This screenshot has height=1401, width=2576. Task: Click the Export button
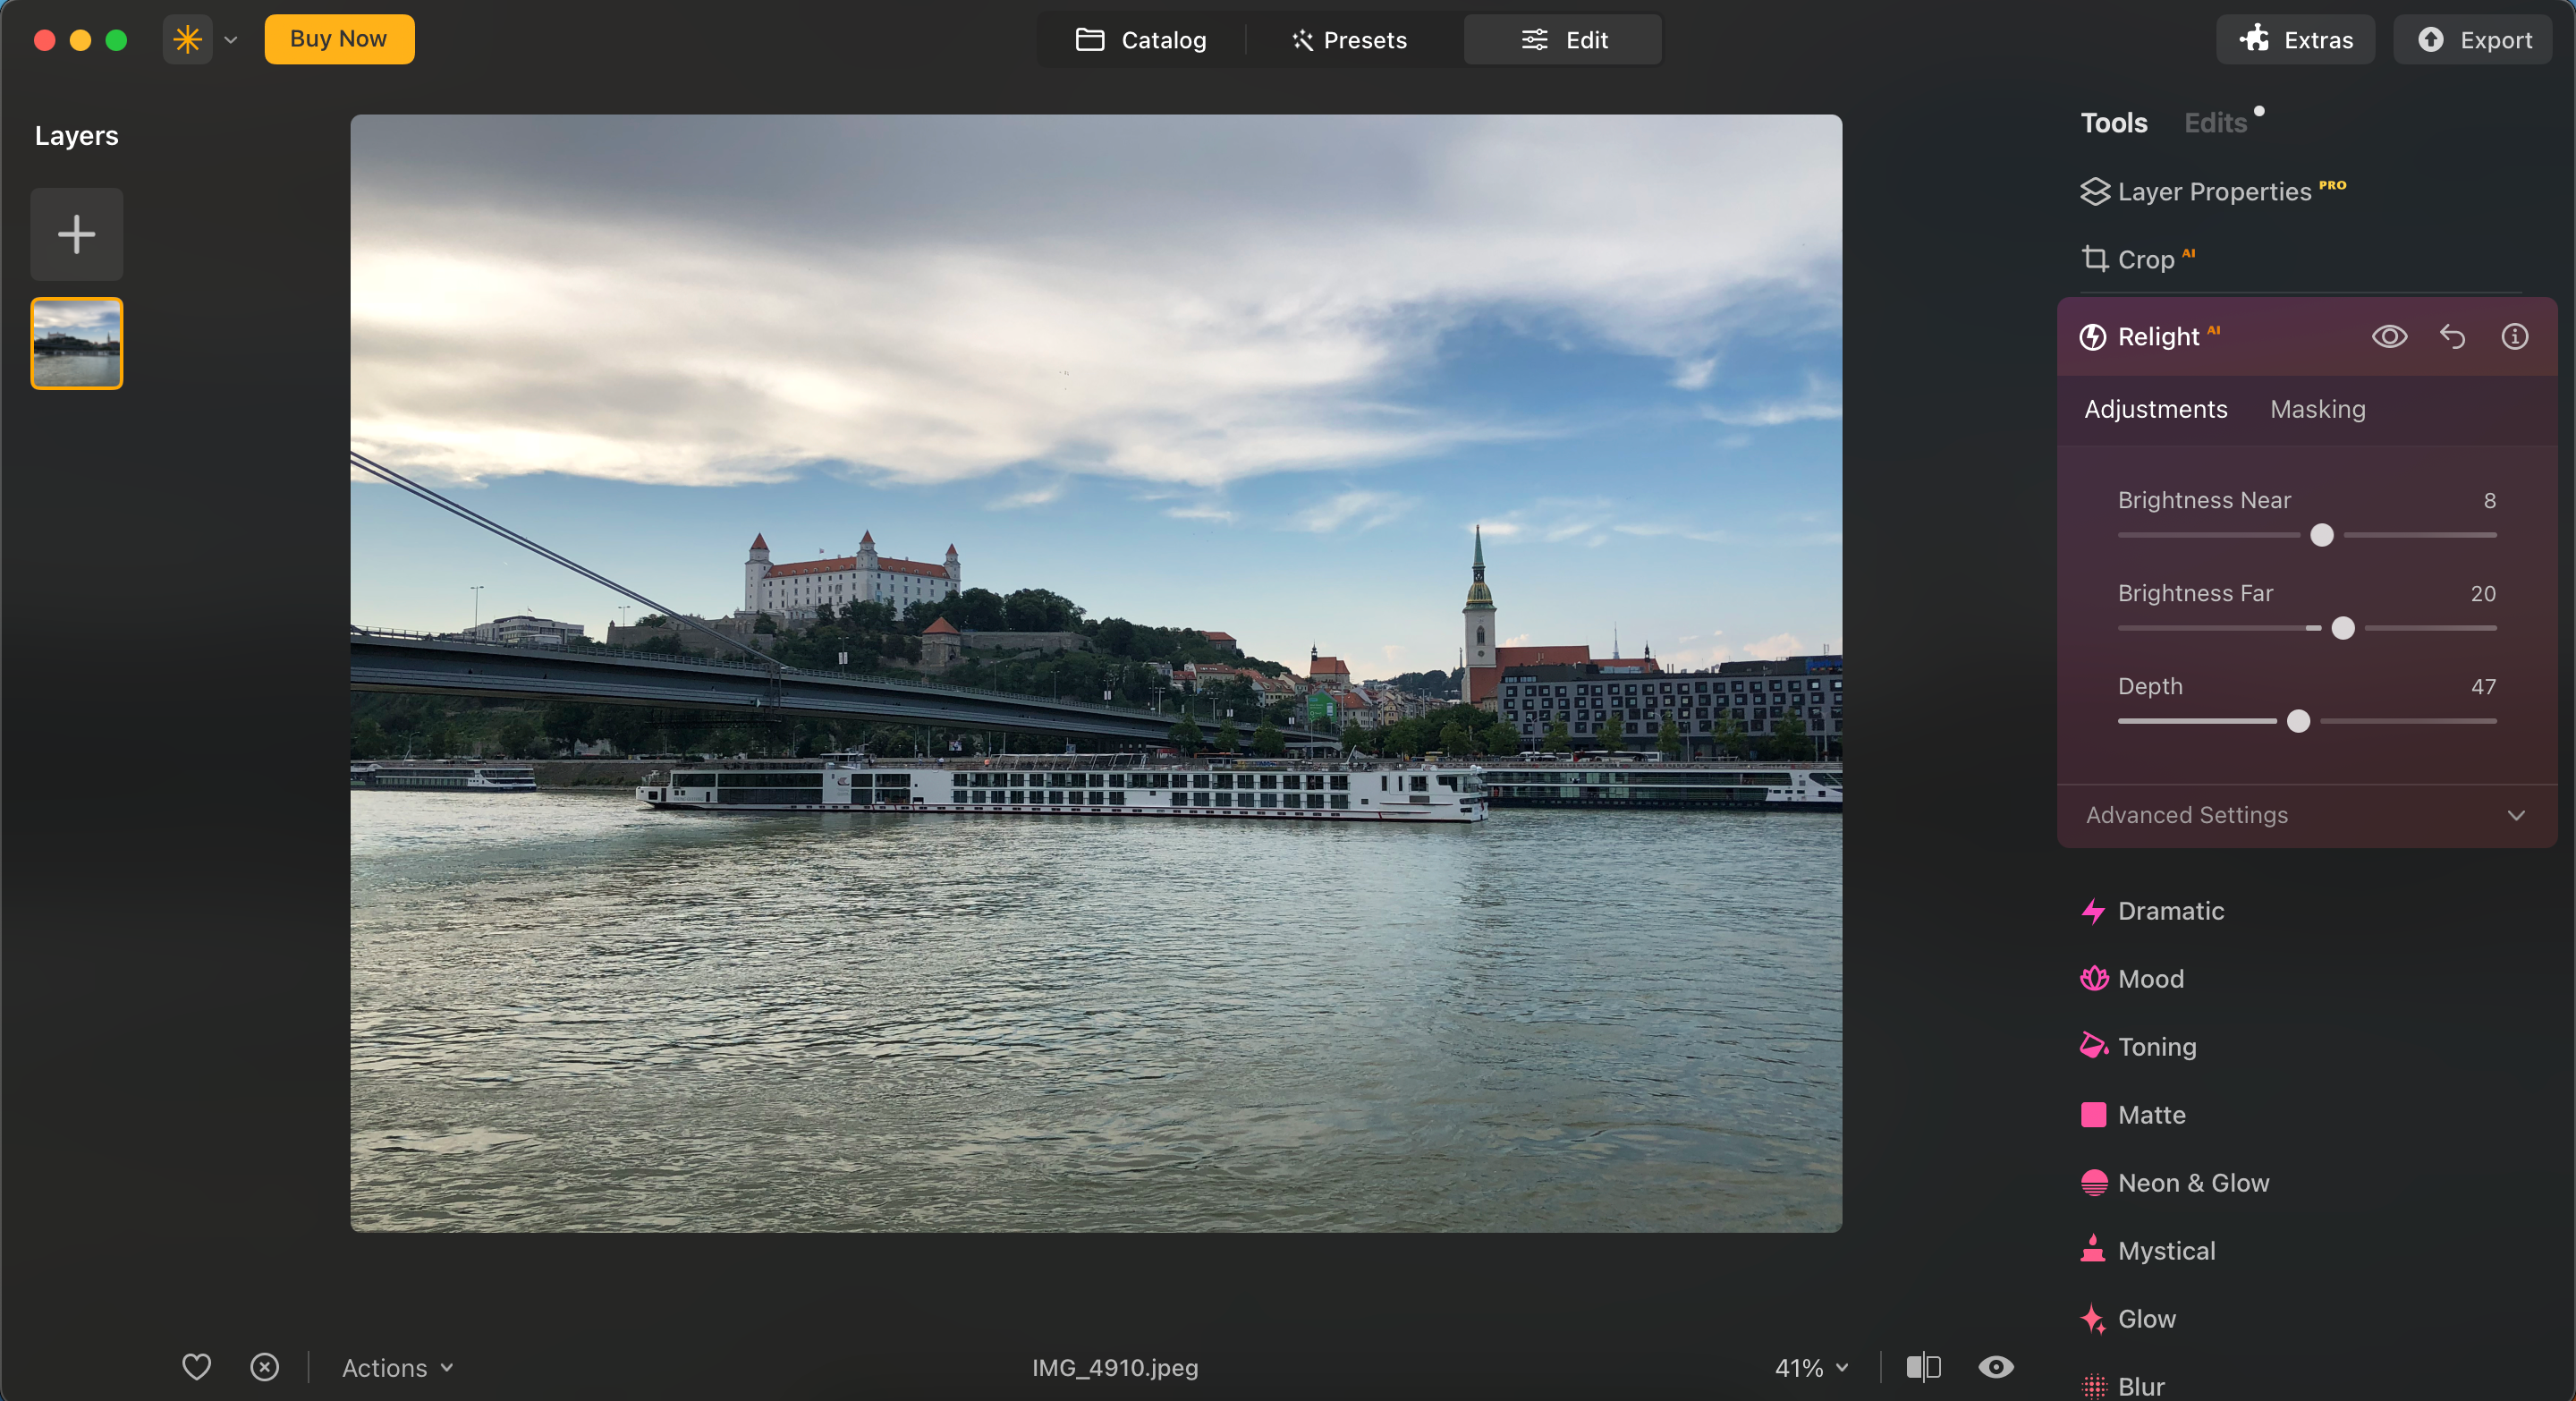click(2472, 40)
